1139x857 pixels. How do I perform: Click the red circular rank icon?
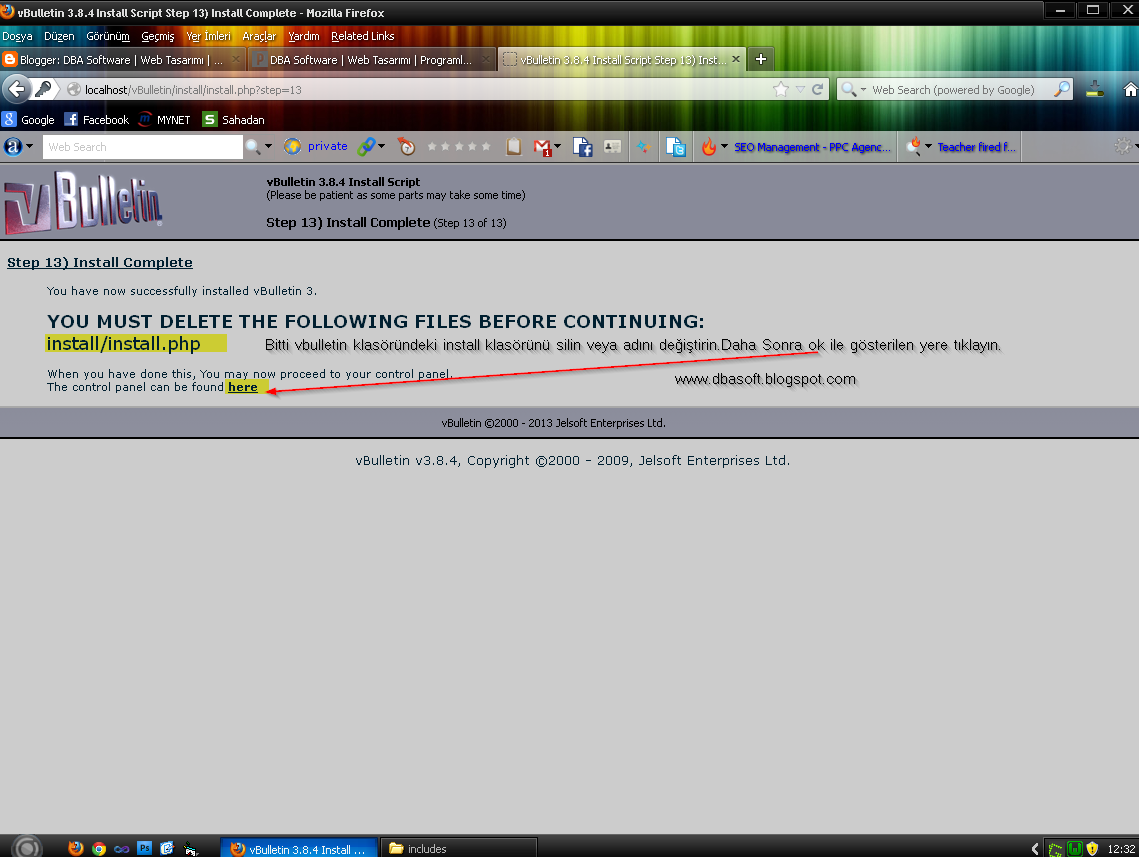pyautogui.click(x=407, y=147)
